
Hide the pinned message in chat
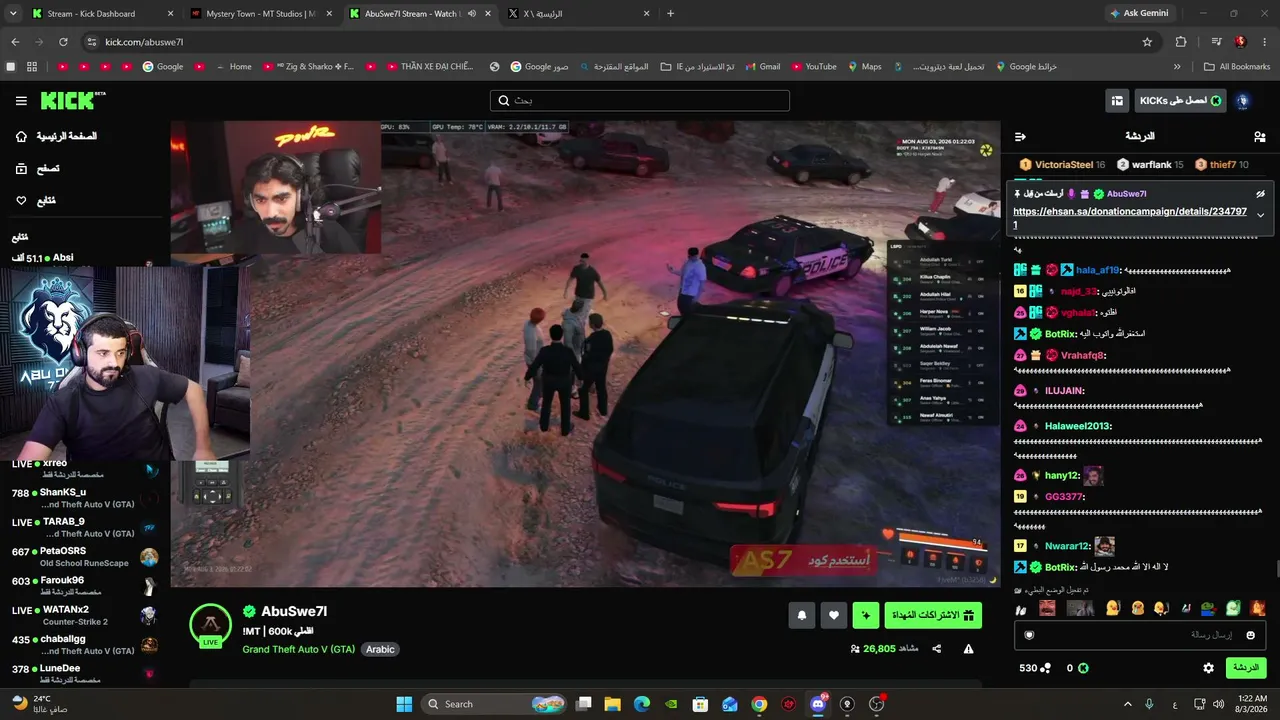coord(1260,194)
